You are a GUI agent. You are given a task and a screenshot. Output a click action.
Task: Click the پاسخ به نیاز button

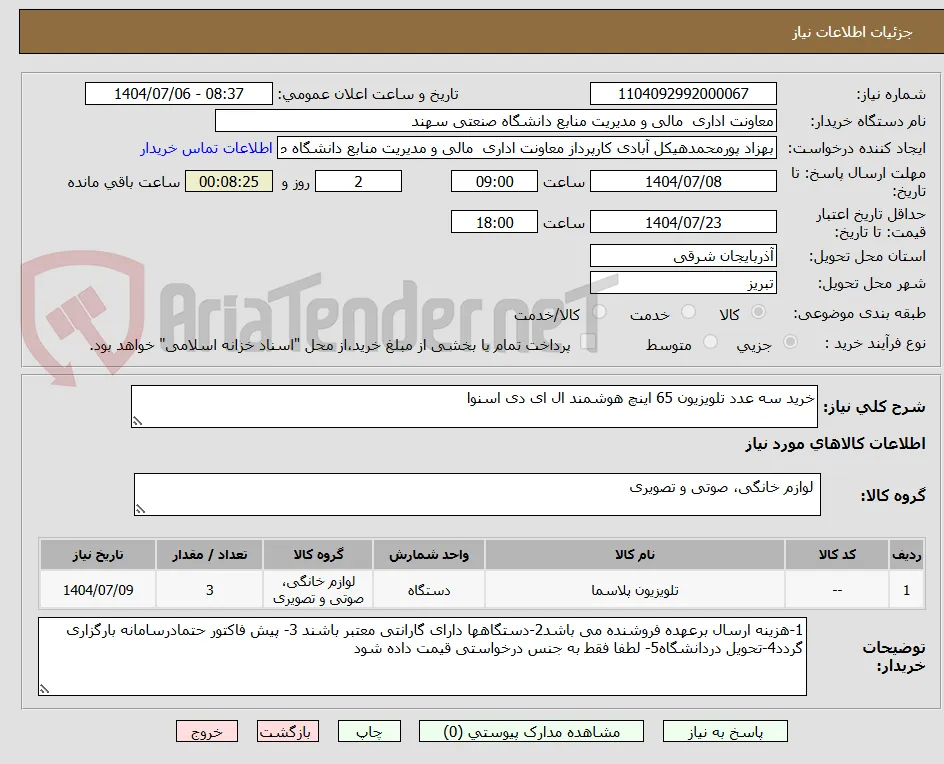(x=725, y=731)
